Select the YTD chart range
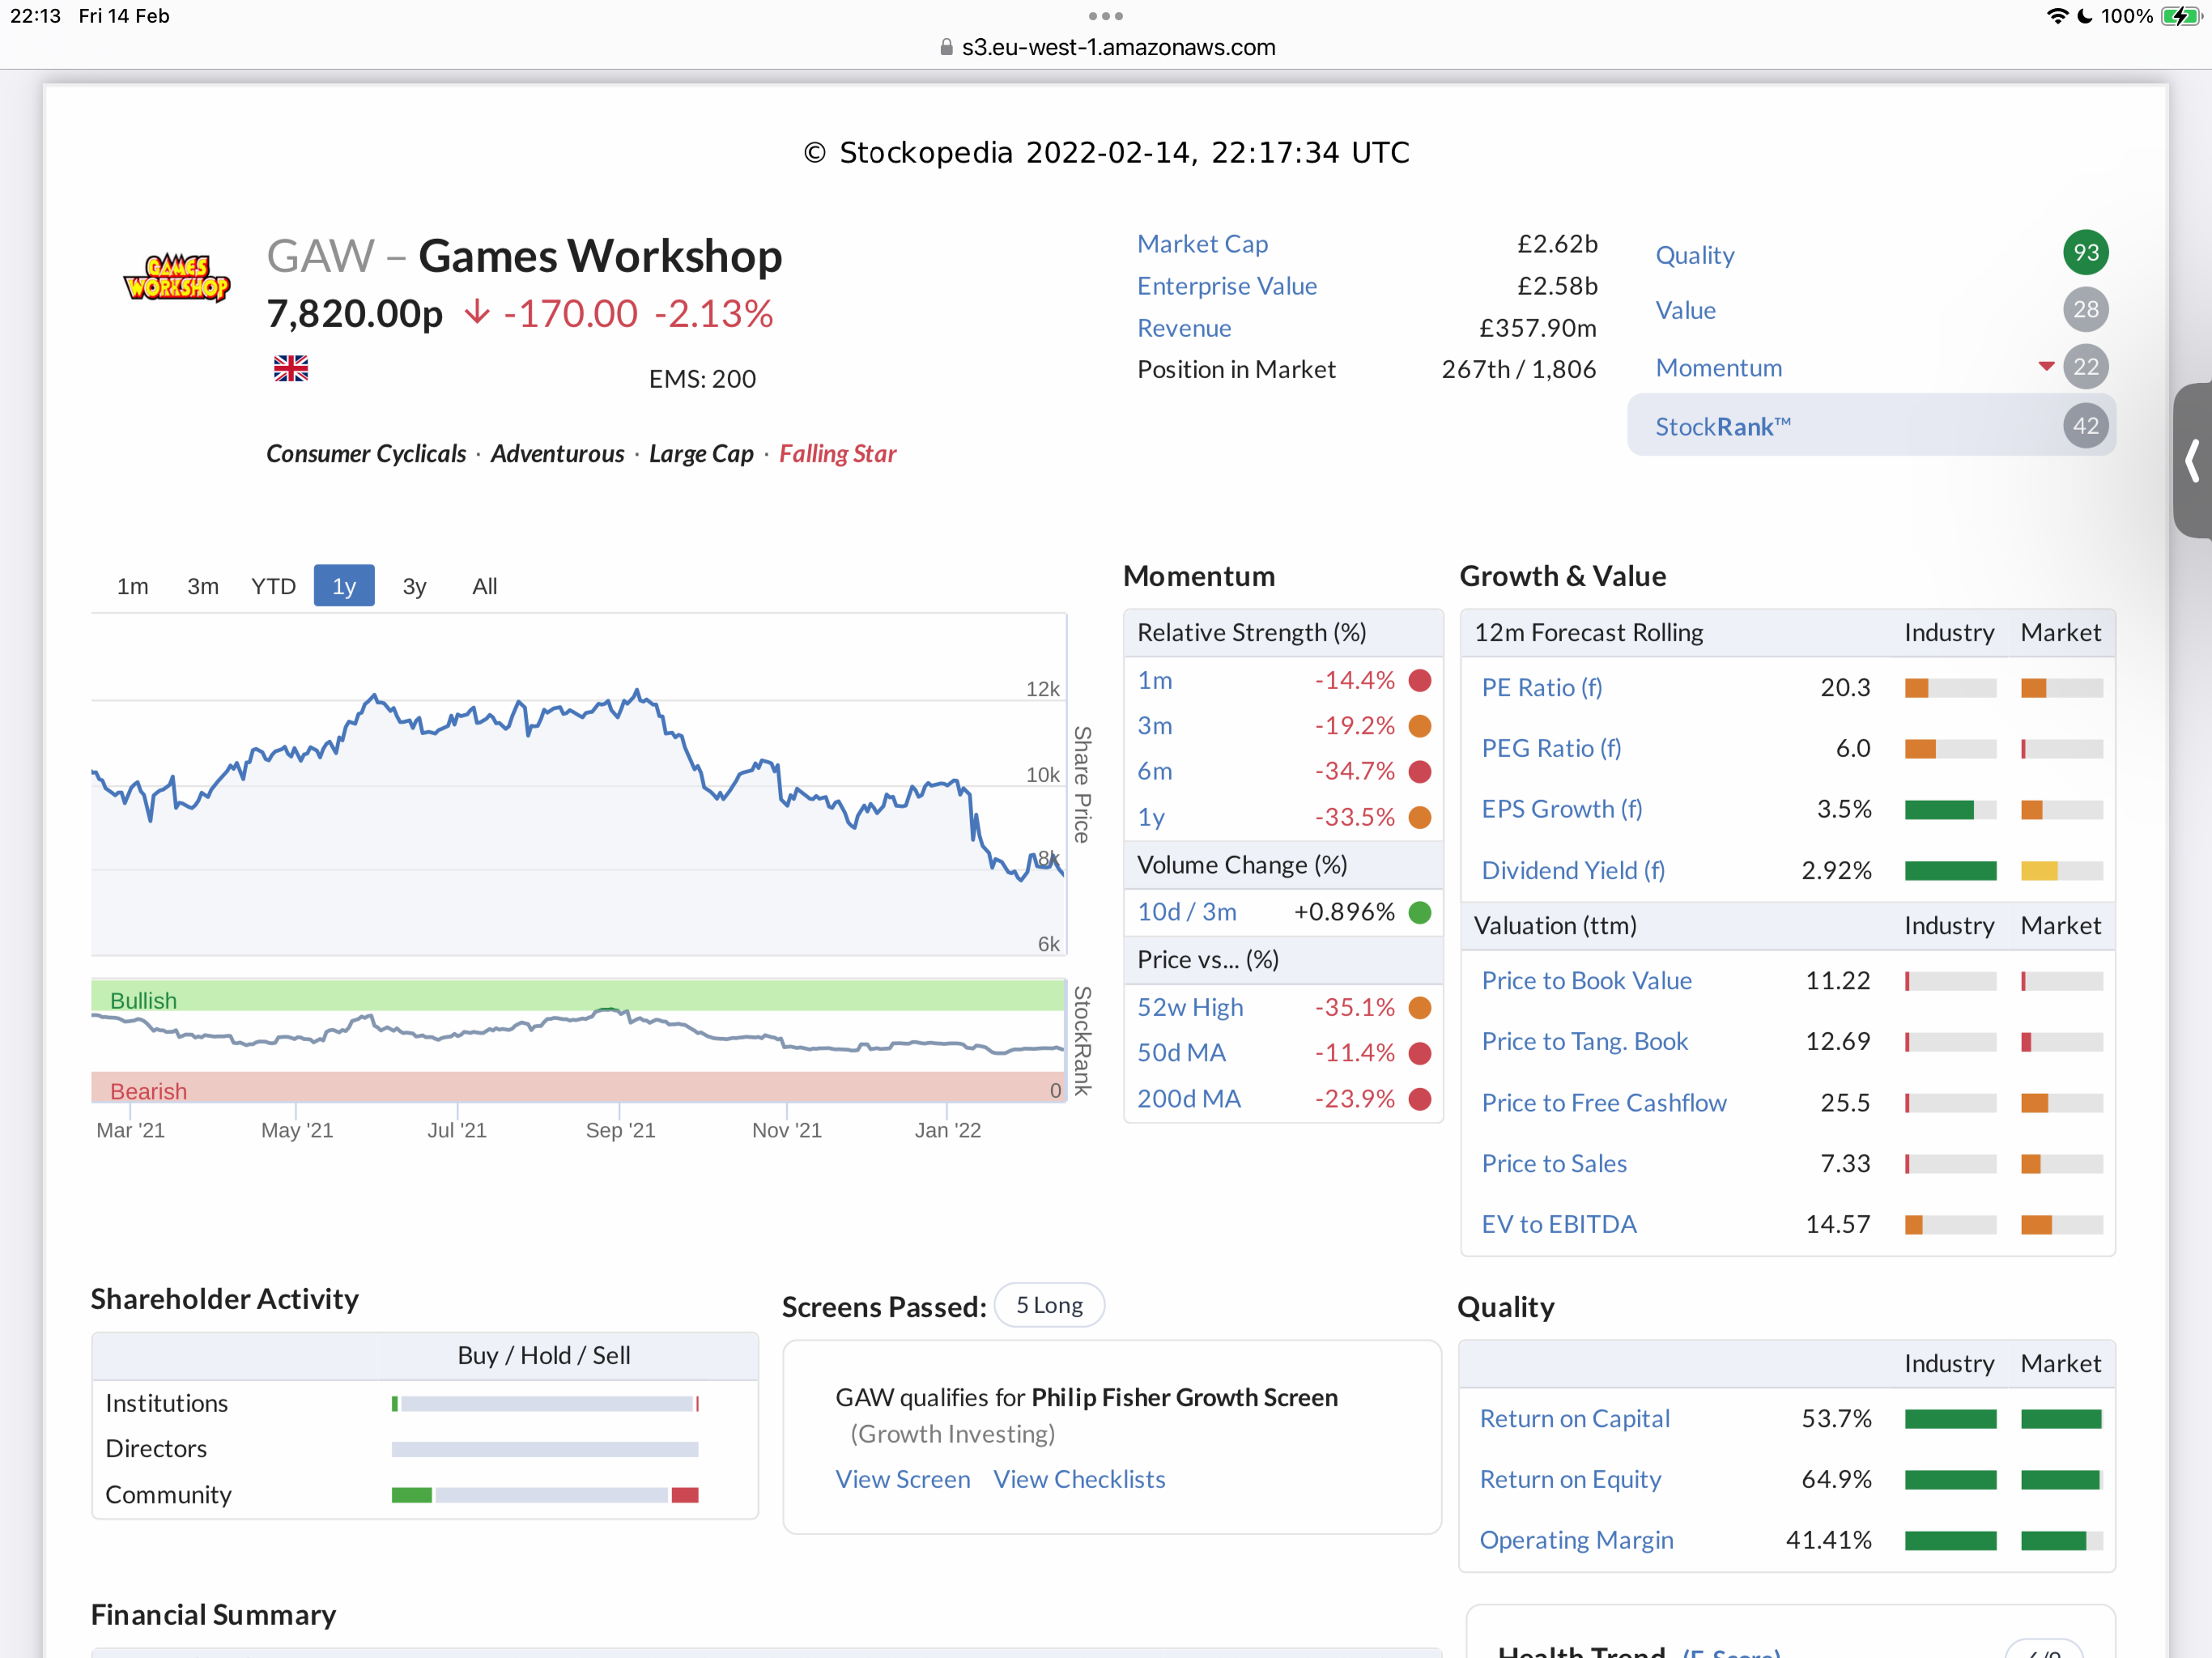The image size is (2212, 1658). [273, 586]
